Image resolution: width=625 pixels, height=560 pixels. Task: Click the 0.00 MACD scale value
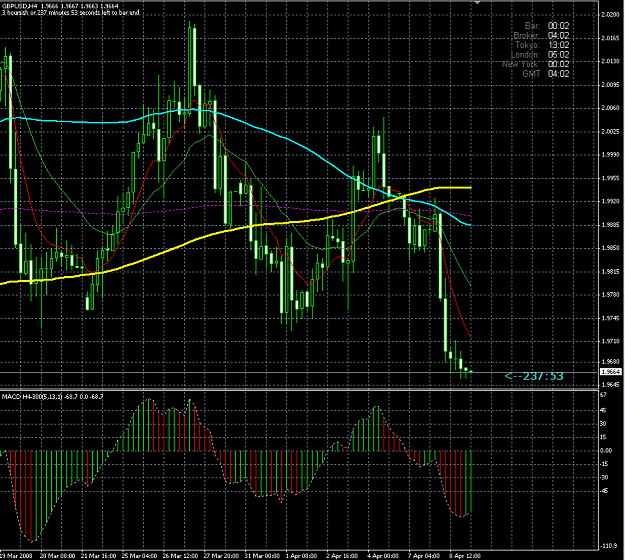[606, 451]
